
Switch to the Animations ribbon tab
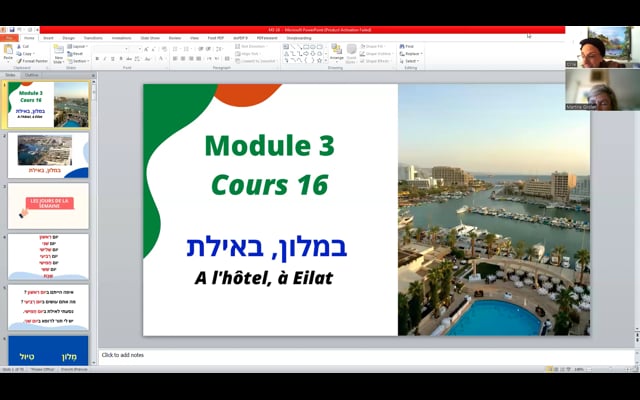(122, 38)
